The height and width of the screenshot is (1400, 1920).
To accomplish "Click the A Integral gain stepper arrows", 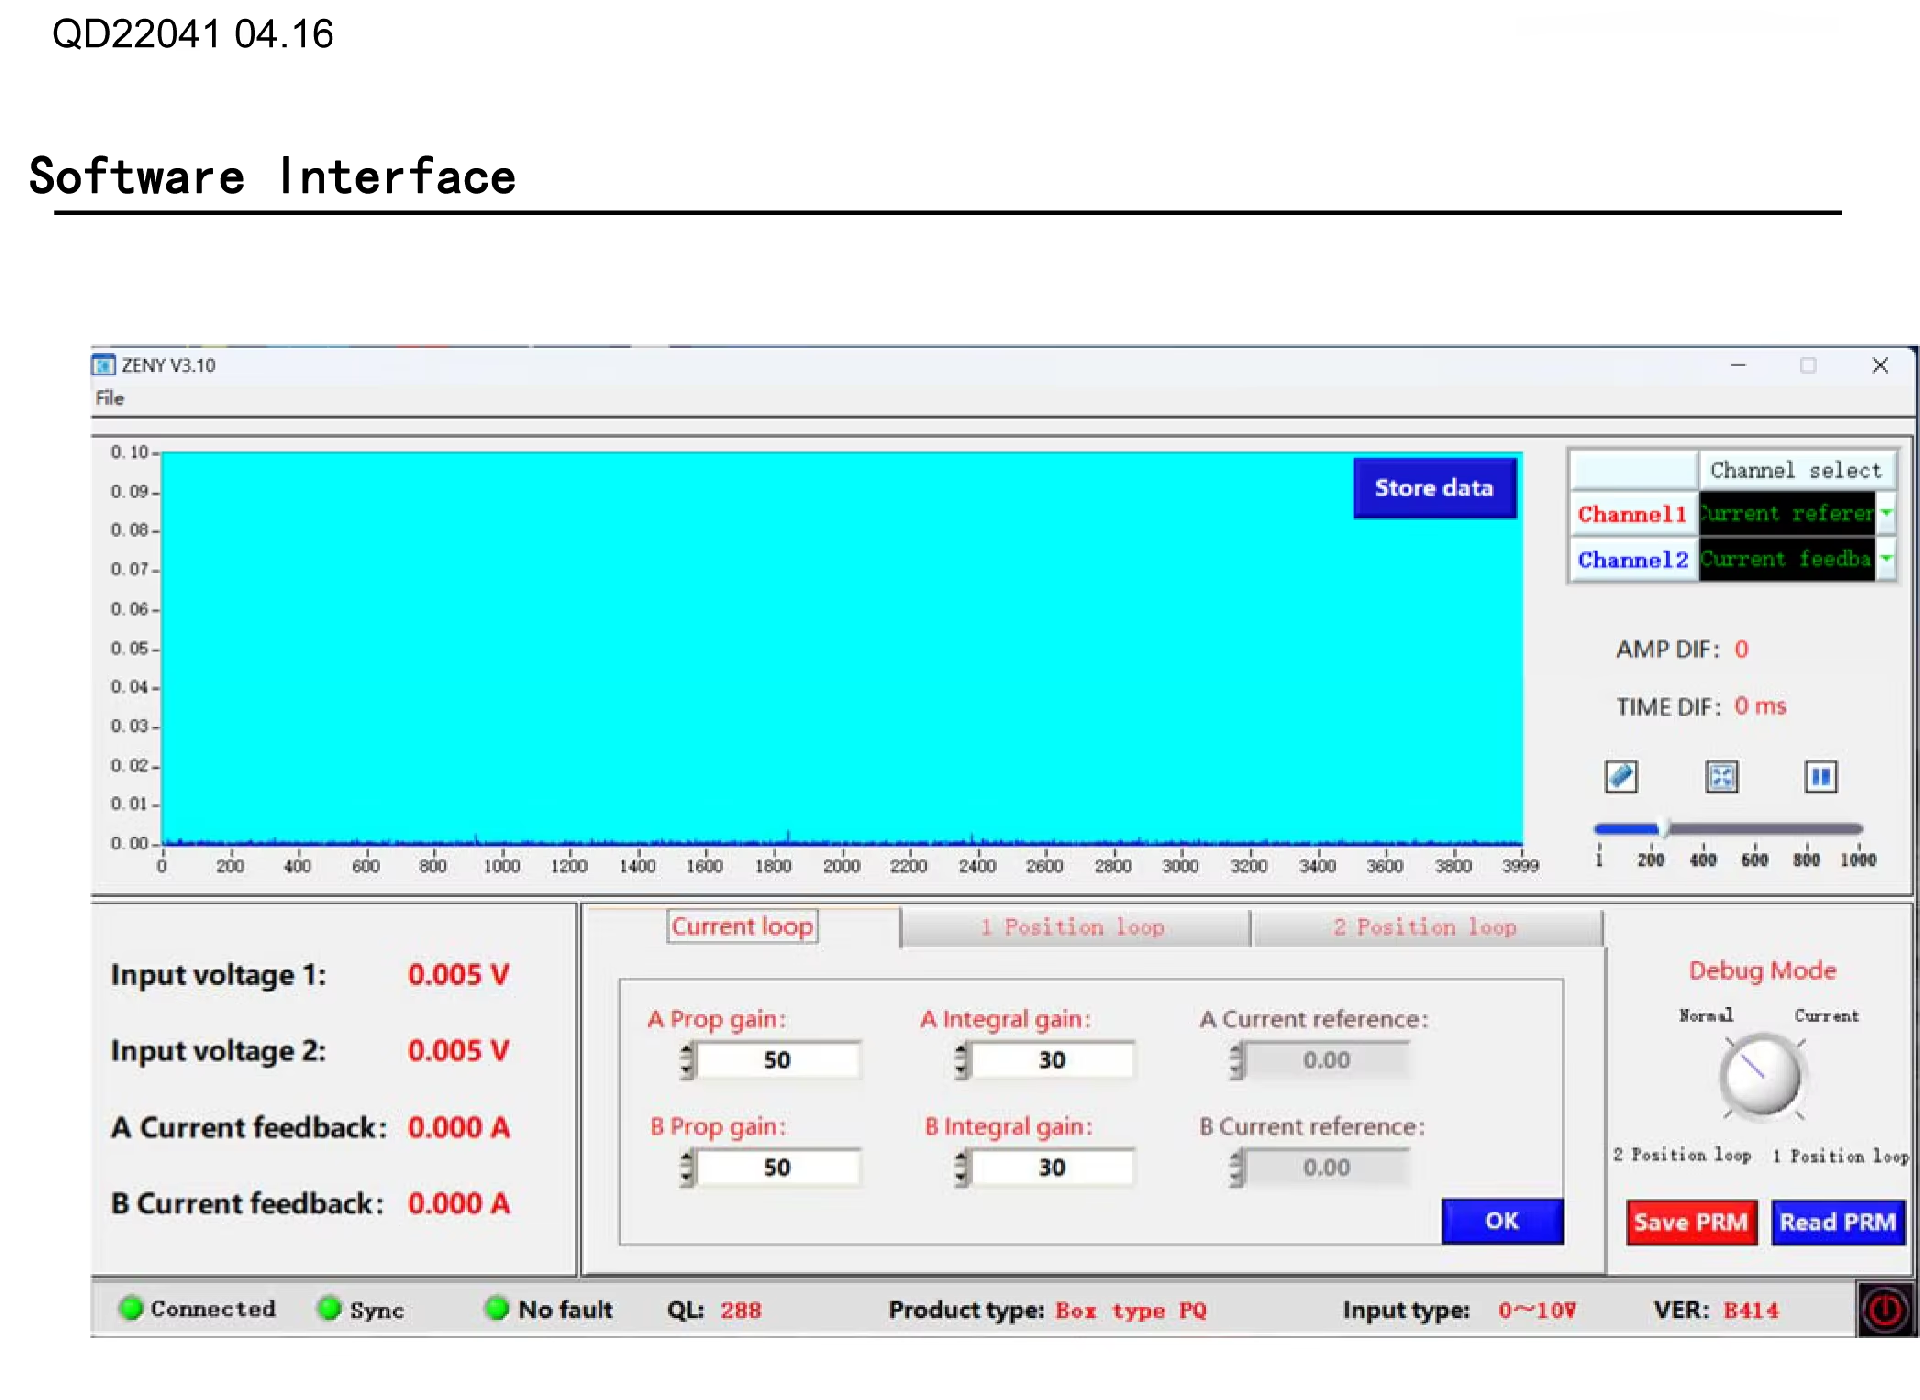I will click(962, 1060).
